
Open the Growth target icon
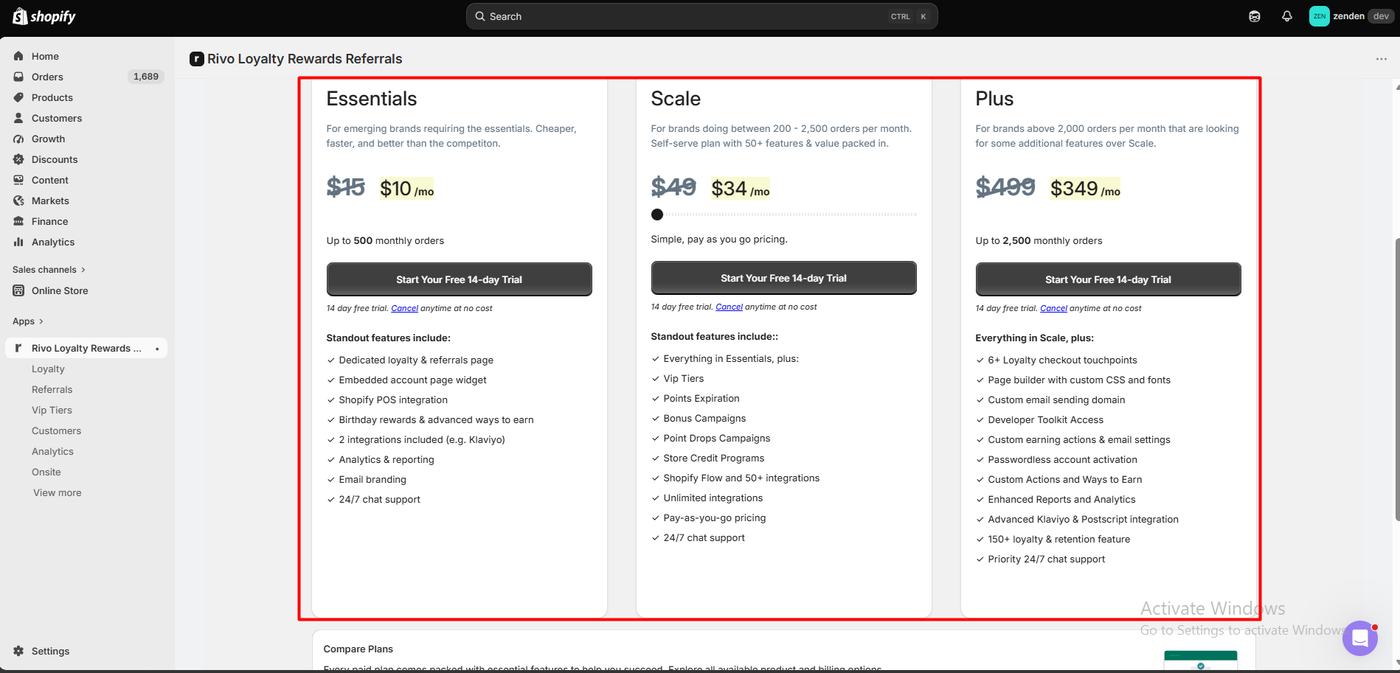coord(18,139)
